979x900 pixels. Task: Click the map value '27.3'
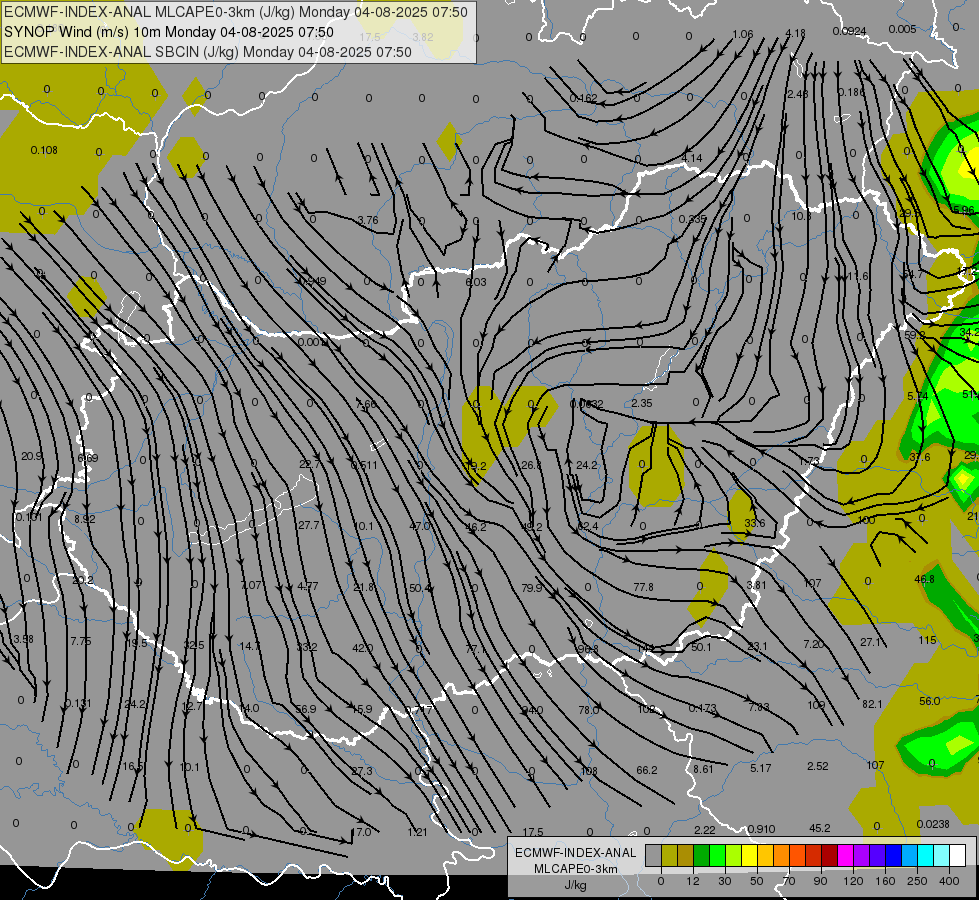pos(362,771)
